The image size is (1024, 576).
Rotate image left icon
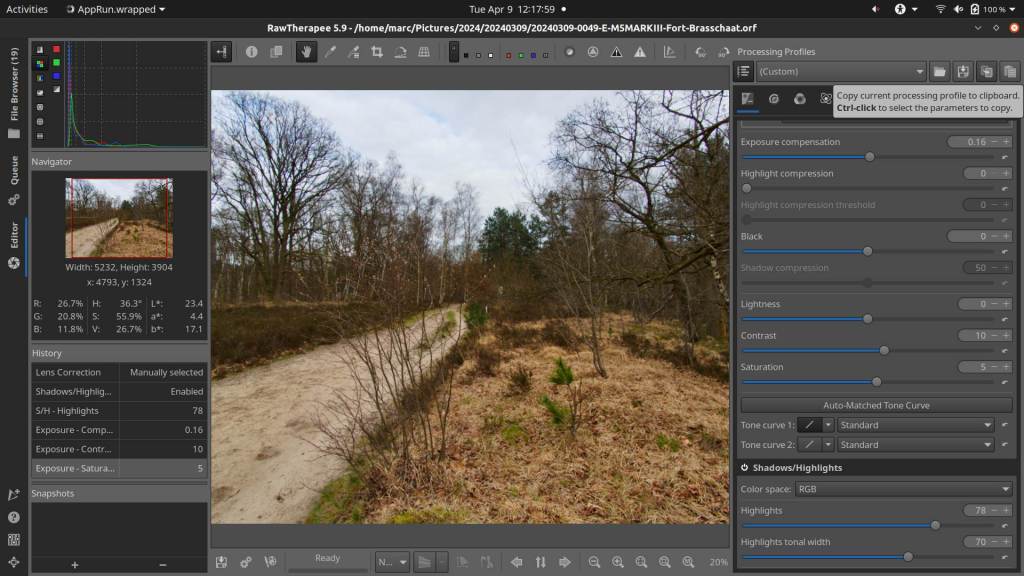tap(700, 52)
